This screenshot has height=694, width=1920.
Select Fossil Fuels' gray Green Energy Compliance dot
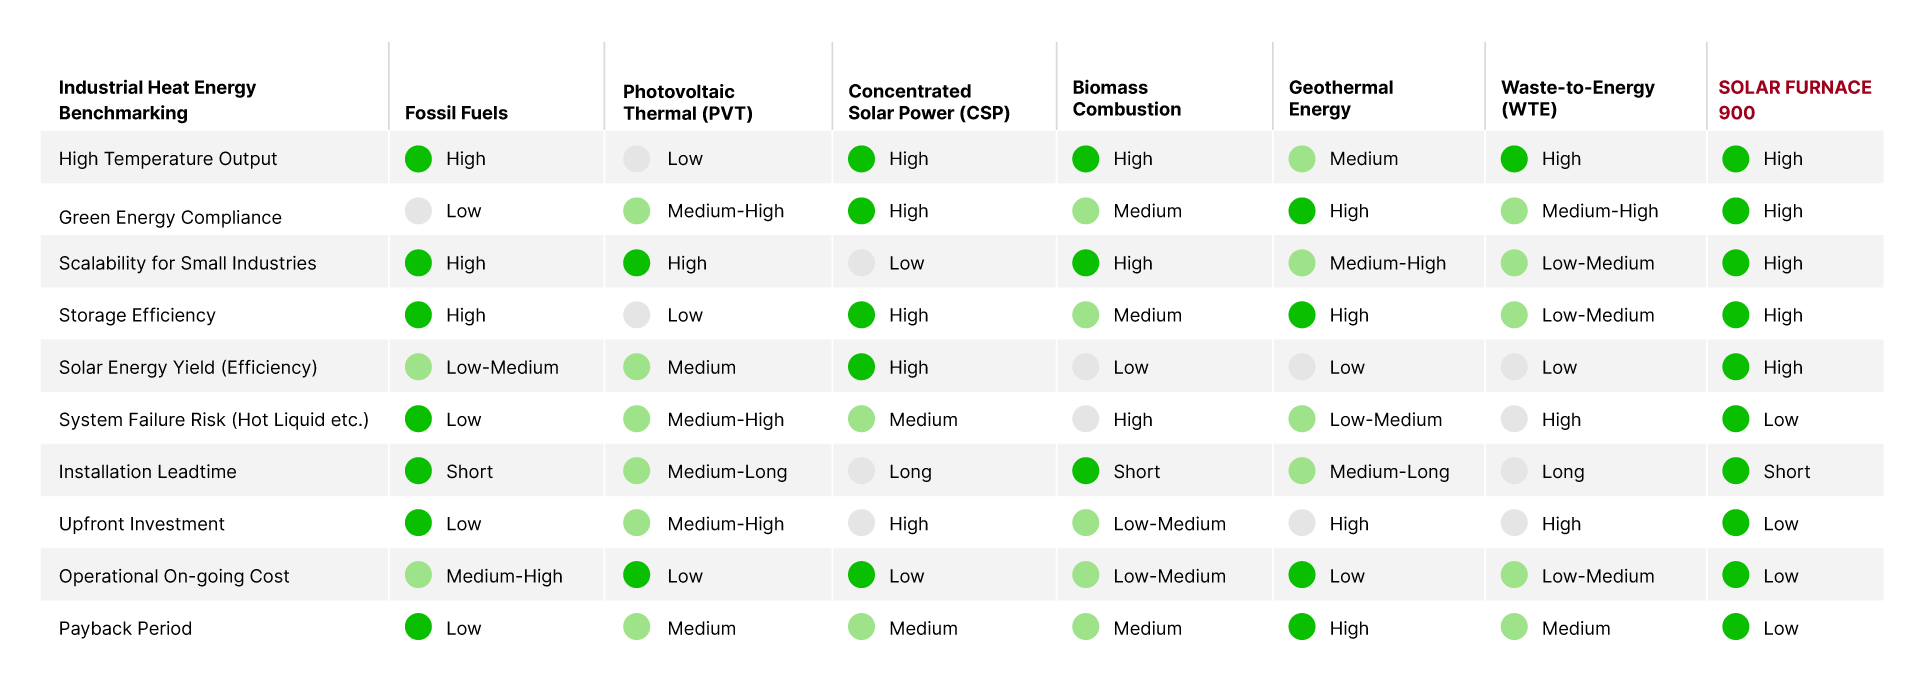418,211
